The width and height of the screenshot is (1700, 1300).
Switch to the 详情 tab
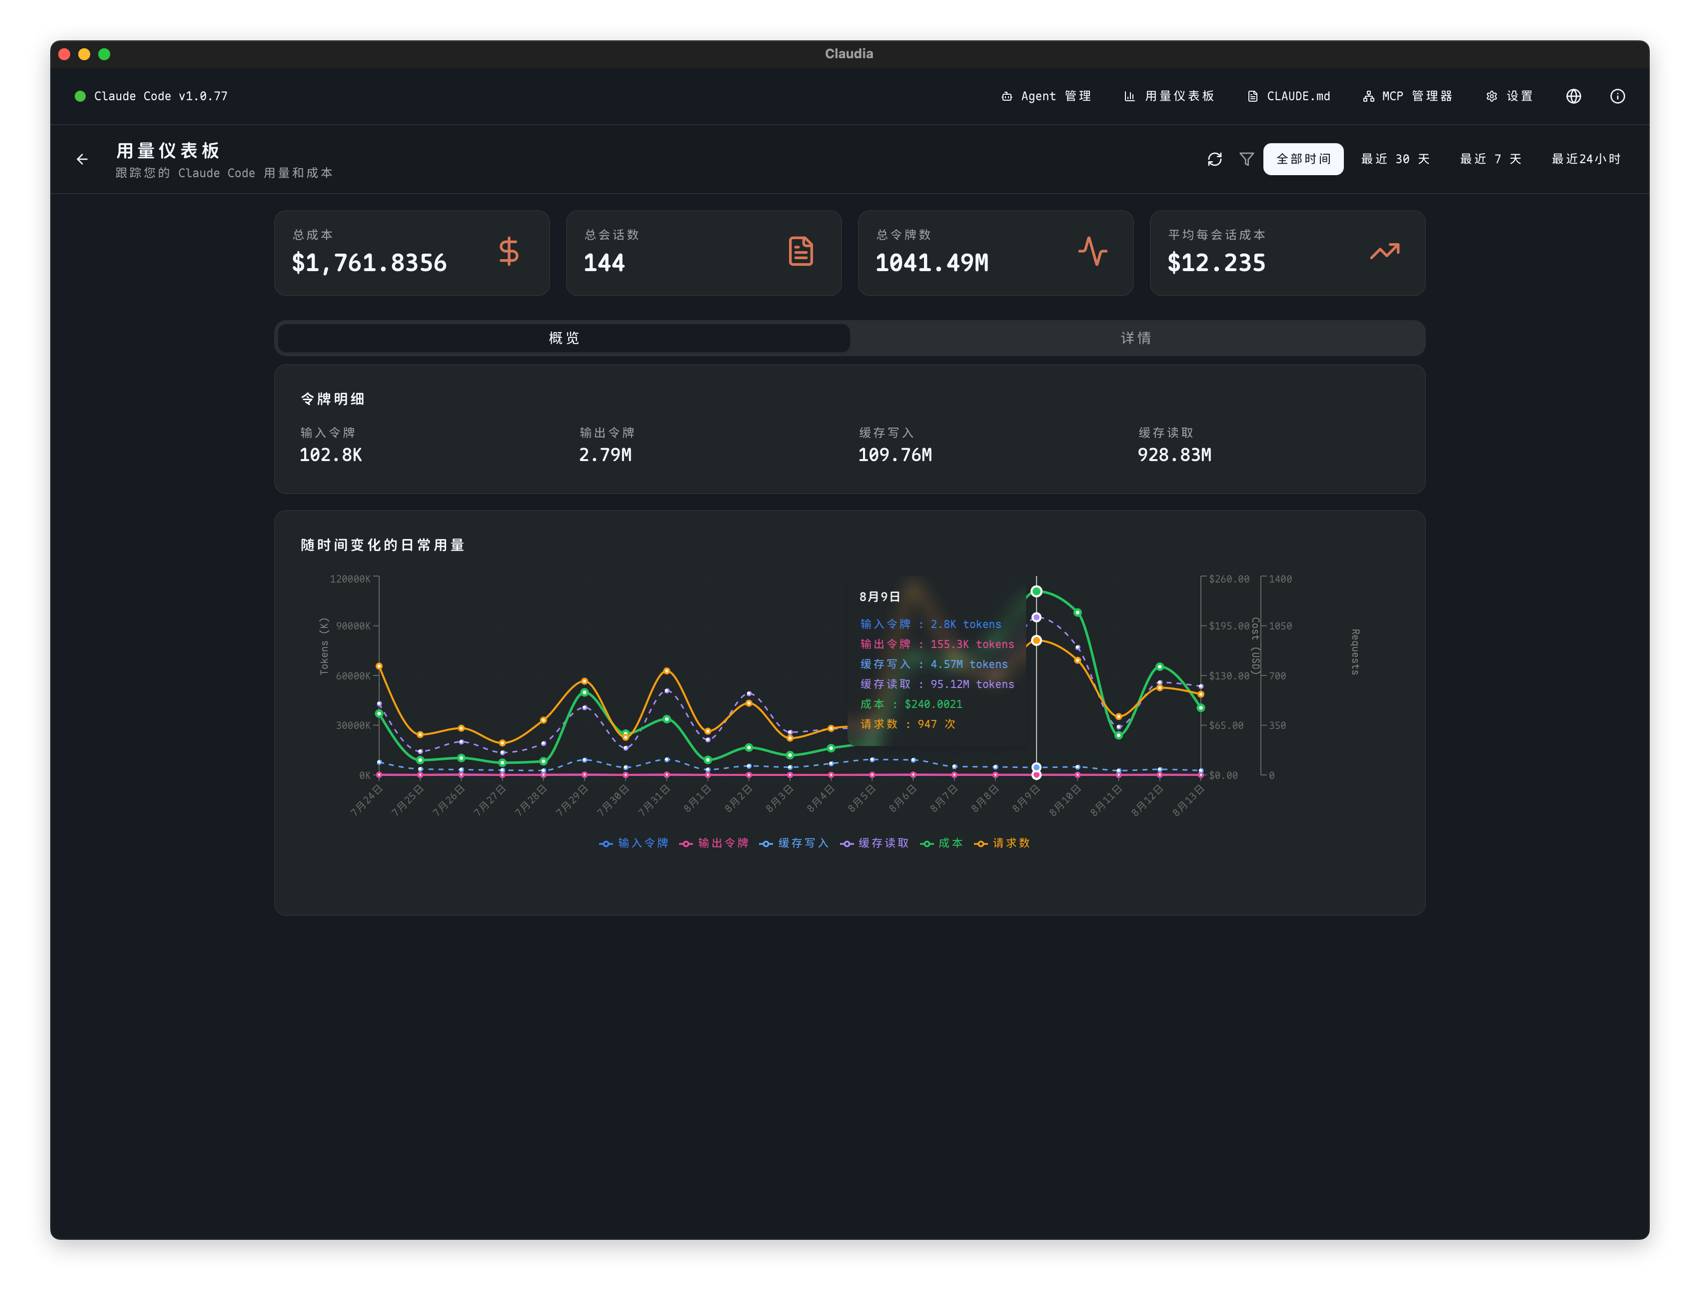pos(1136,338)
